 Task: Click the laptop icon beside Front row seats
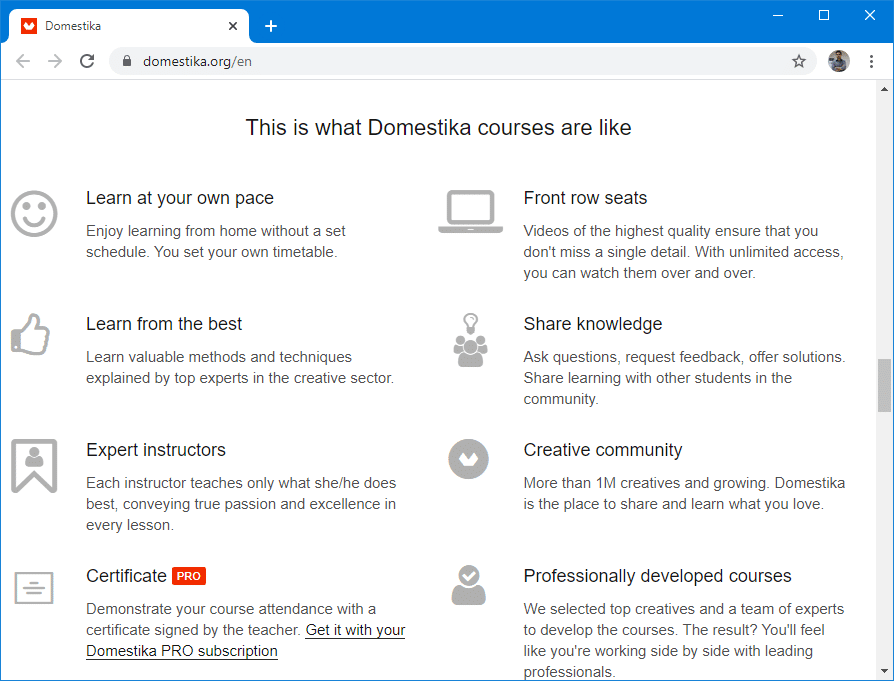pyautogui.click(x=470, y=211)
